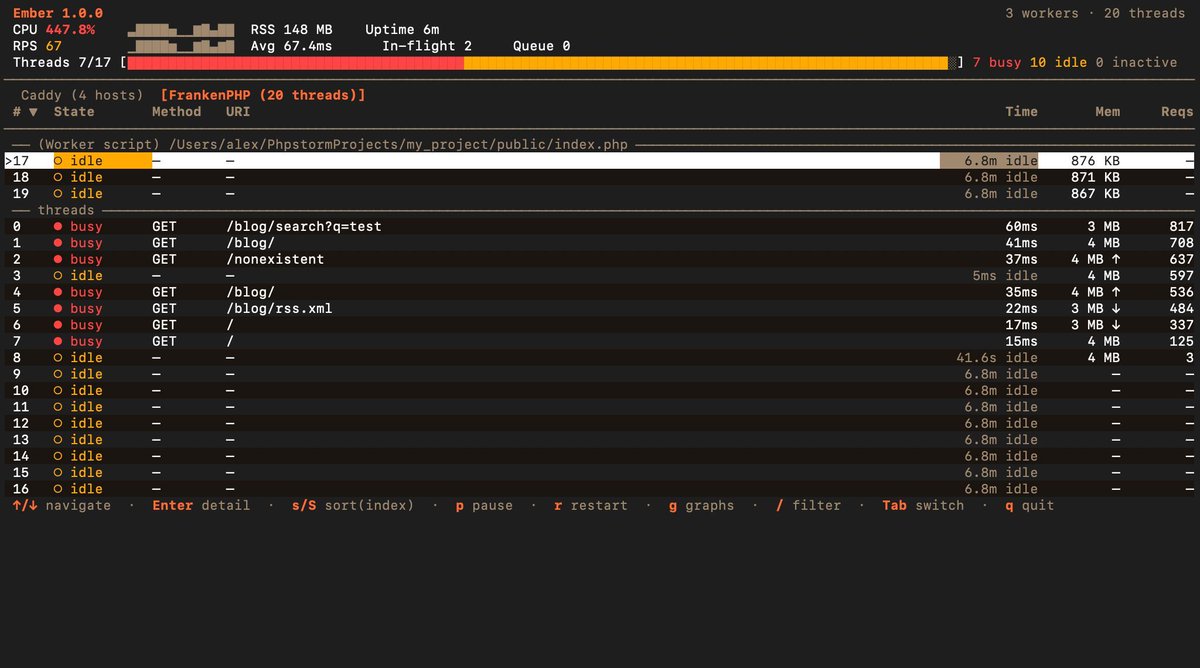Click the 's/S sort(index)' shortcut hint
The height and width of the screenshot is (668, 1200).
pos(352,505)
